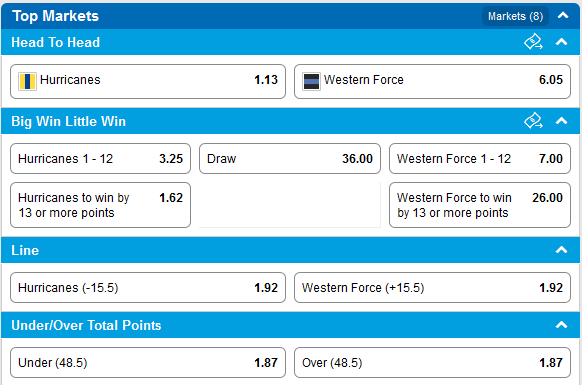Choose Western Force to win by 13 or more

pos(480,205)
